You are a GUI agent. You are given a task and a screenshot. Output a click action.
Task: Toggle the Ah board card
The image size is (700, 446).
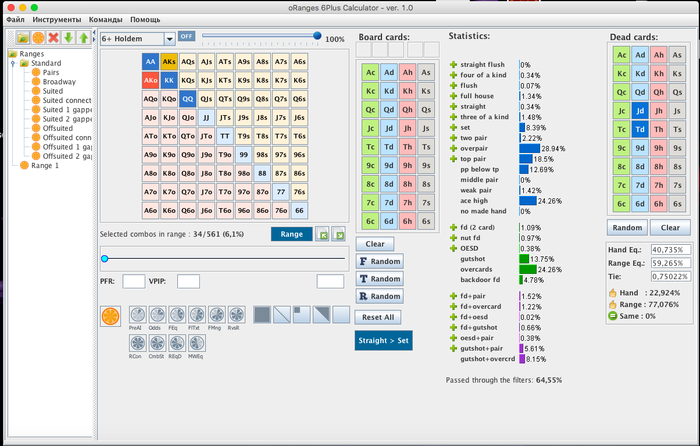pyautogui.click(x=408, y=72)
